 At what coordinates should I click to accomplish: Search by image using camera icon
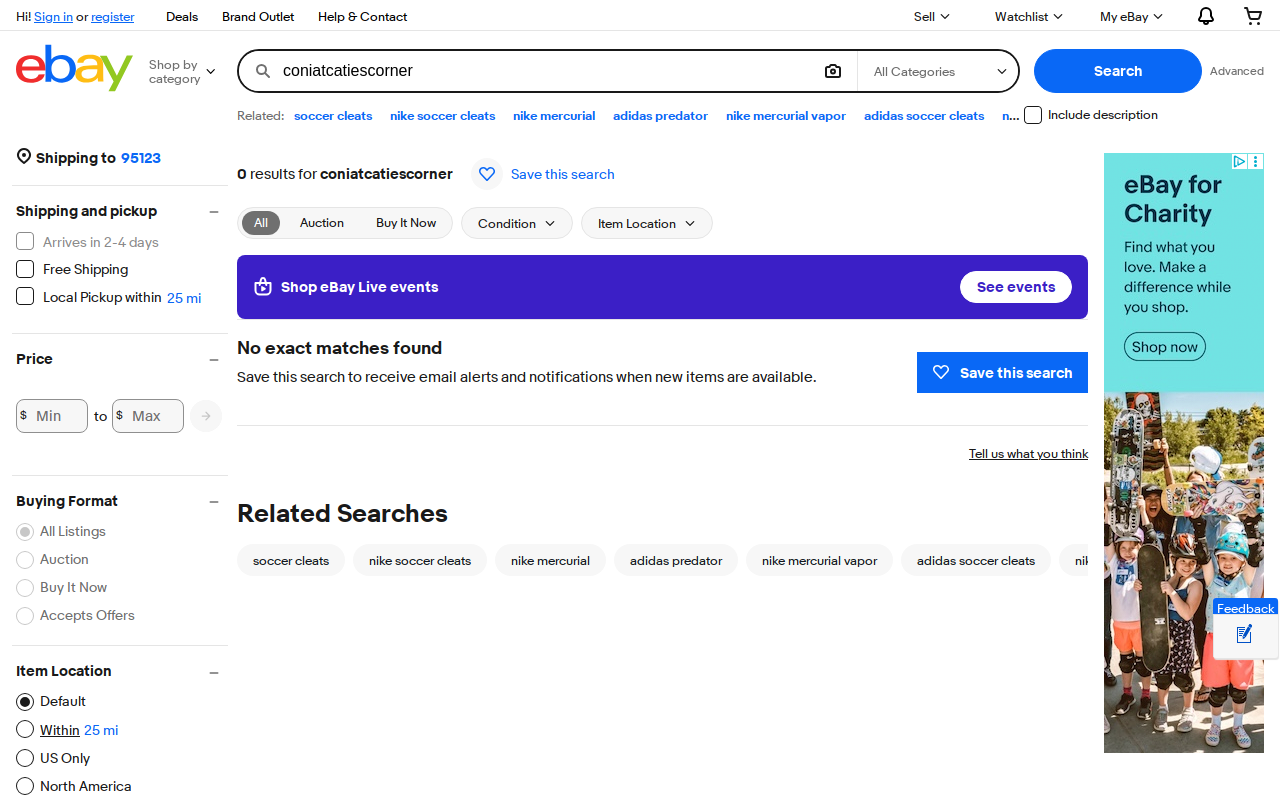click(x=833, y=71)
